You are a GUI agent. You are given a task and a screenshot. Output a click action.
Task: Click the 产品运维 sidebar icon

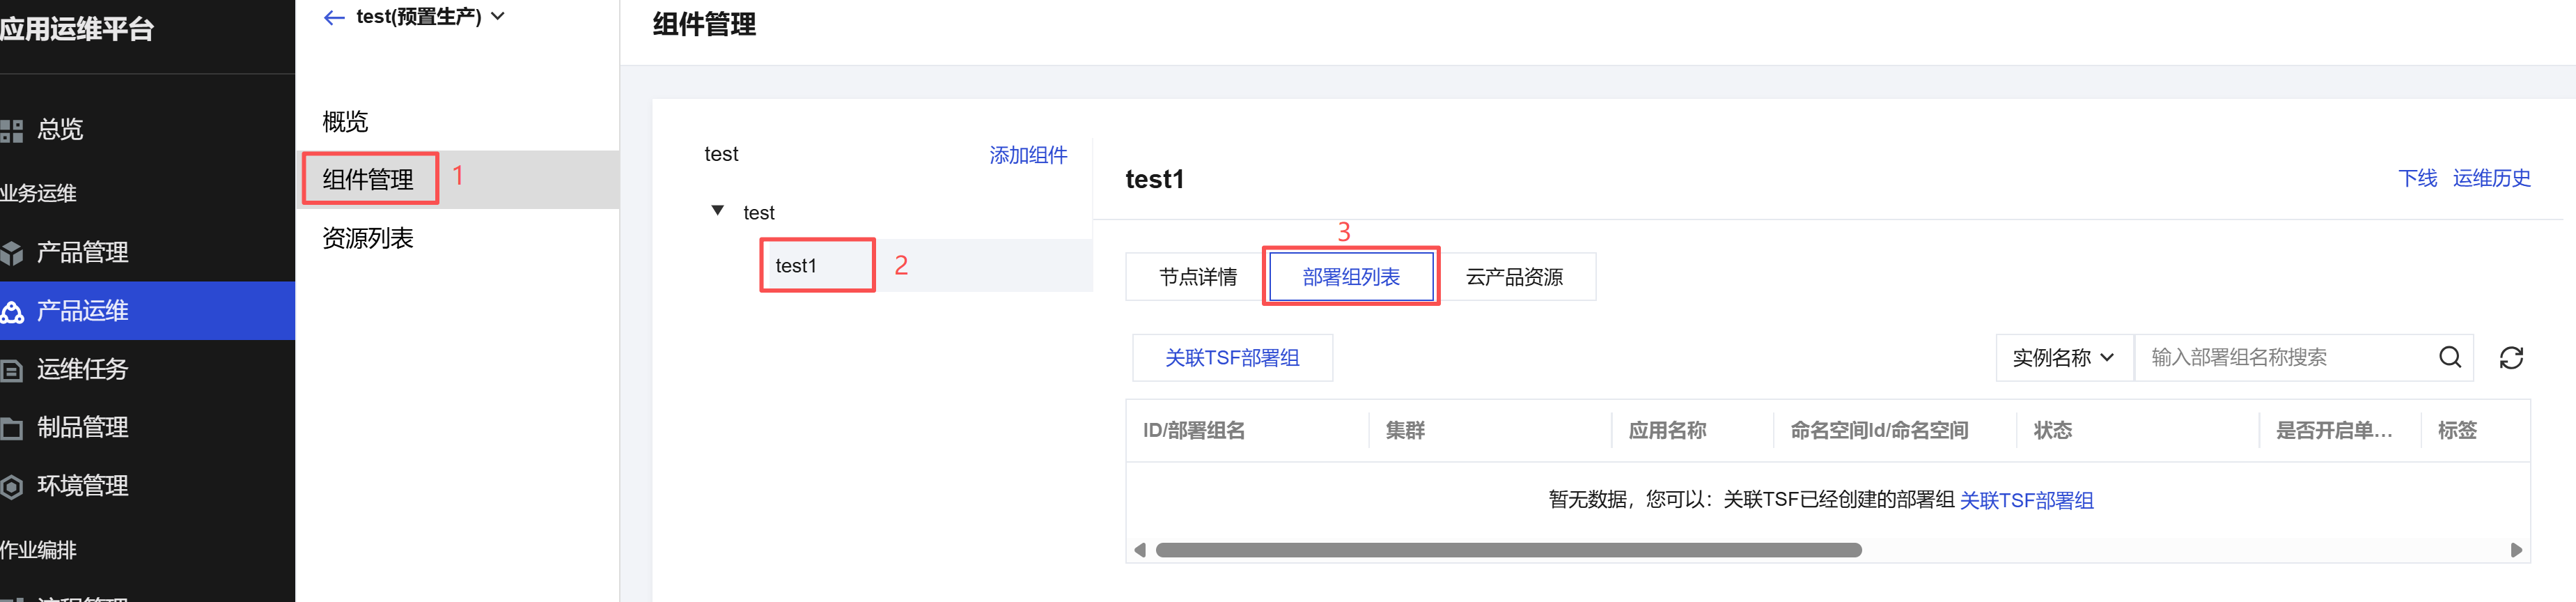[12, 312]
